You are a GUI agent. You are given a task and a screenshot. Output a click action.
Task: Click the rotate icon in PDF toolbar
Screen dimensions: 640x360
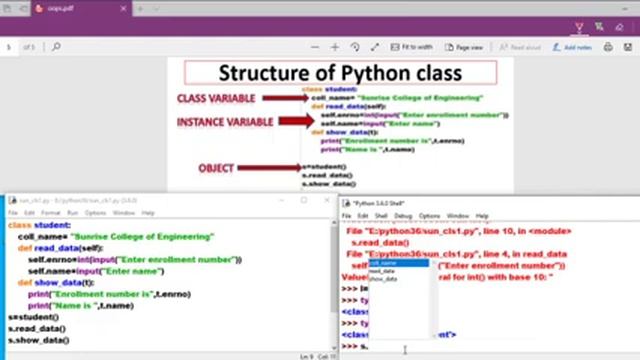coord(355,47)
